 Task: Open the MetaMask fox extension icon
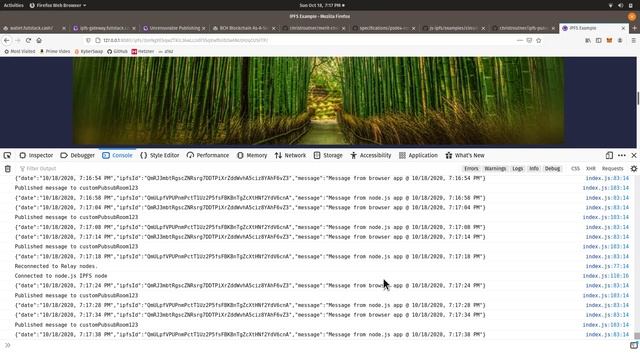pyautogui.click(x=609, y=40)
